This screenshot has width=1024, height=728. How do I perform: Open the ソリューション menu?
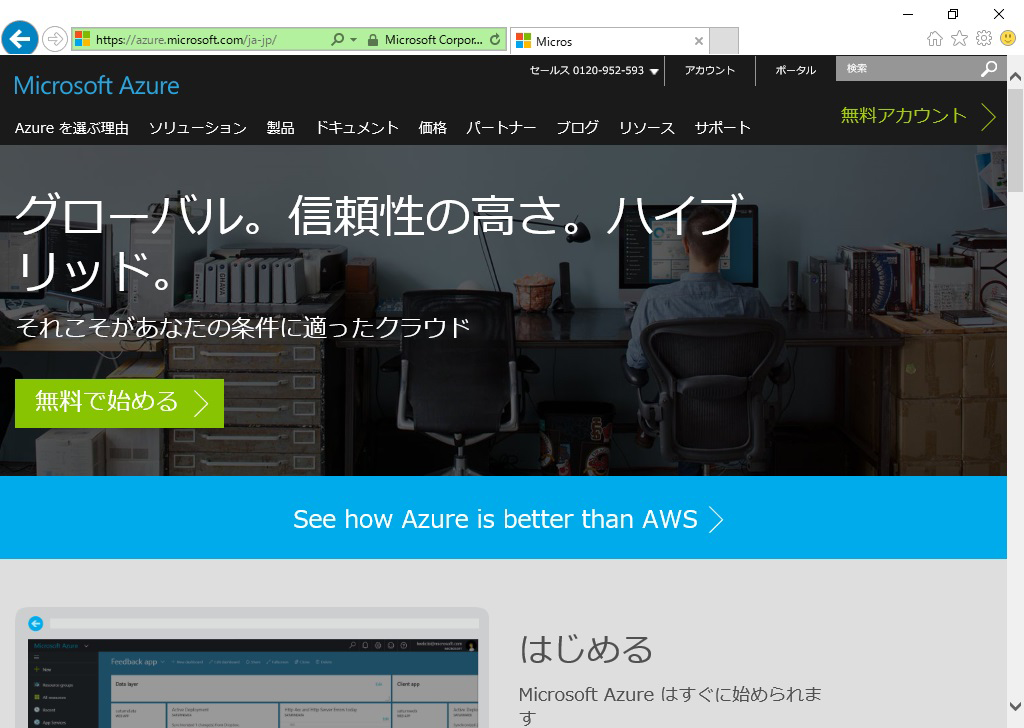pyautogui.click(x=198, y=128)
